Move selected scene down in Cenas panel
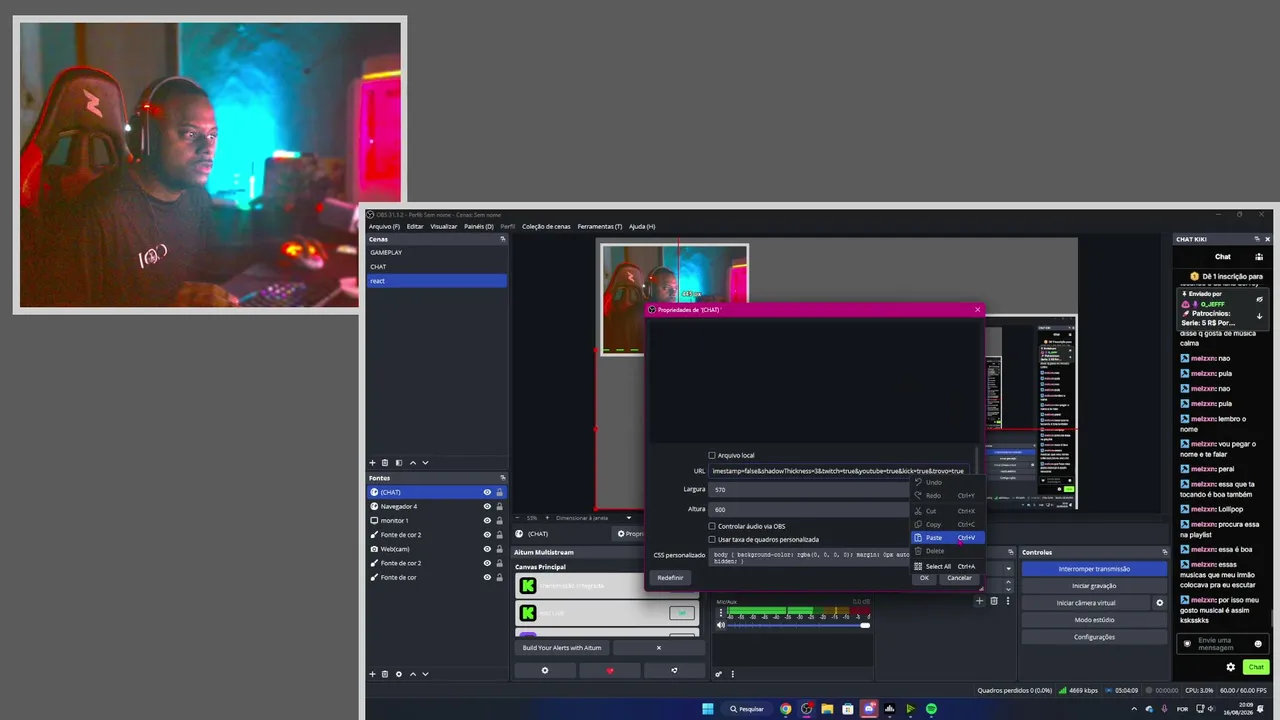 pyautogui.click(x=425, y=463)
